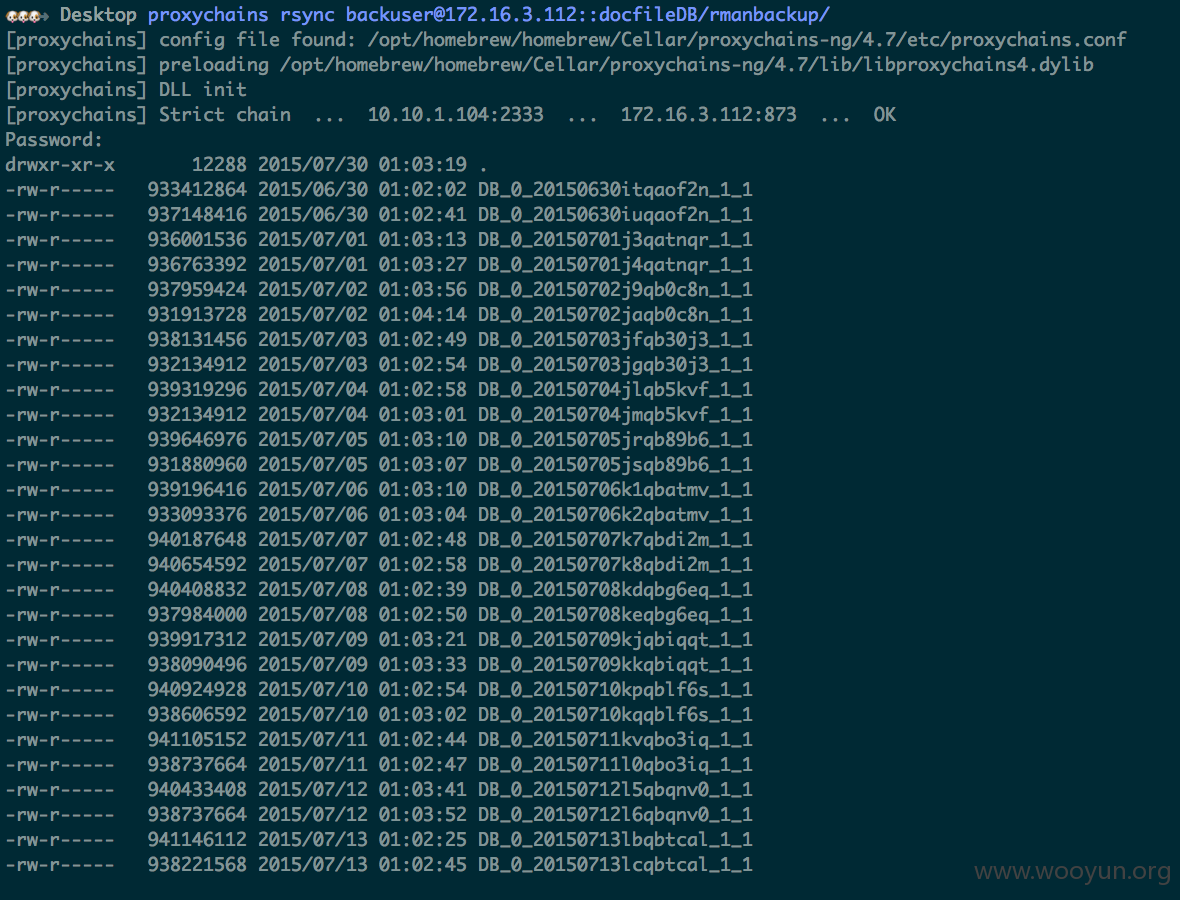Viewport: 1180px width, 900px height.
Task: Click the proxychains.conf config path
Action: coord(747,40)
